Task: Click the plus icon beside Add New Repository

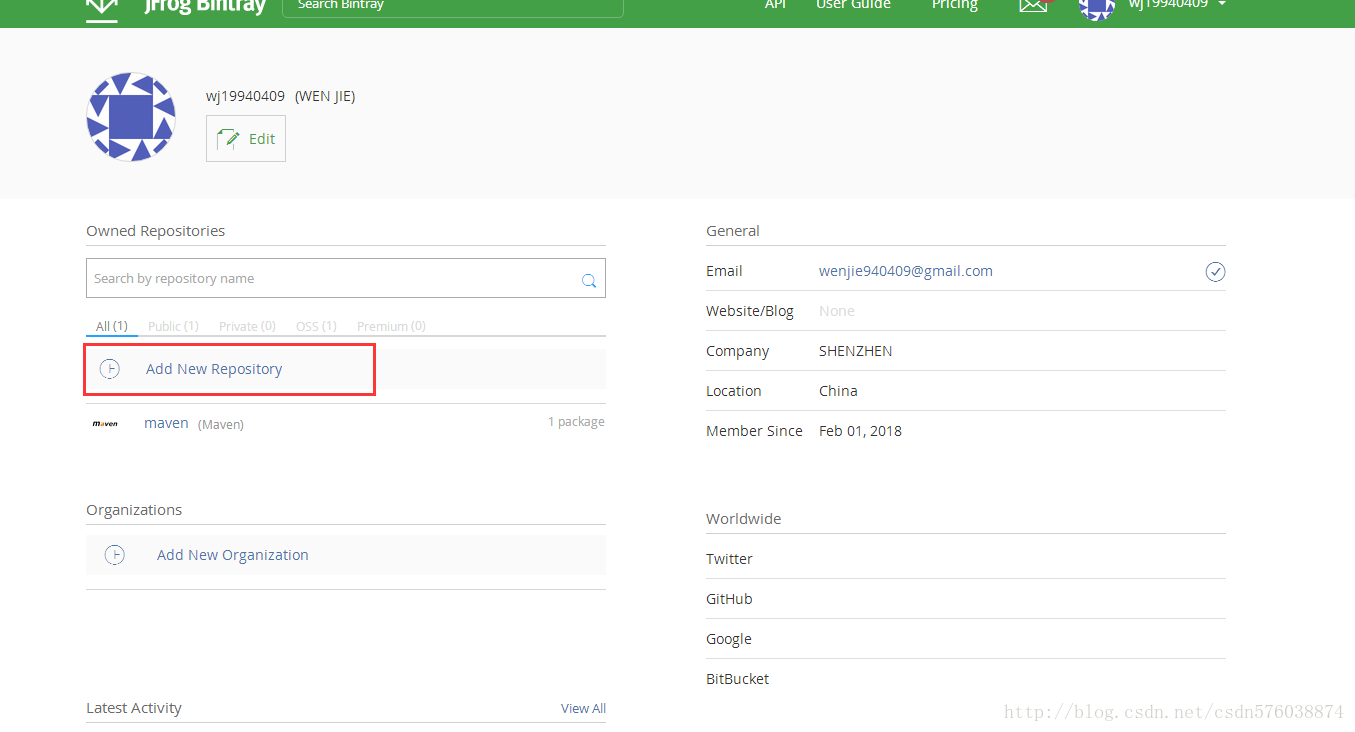Action: tap(110, 369)
